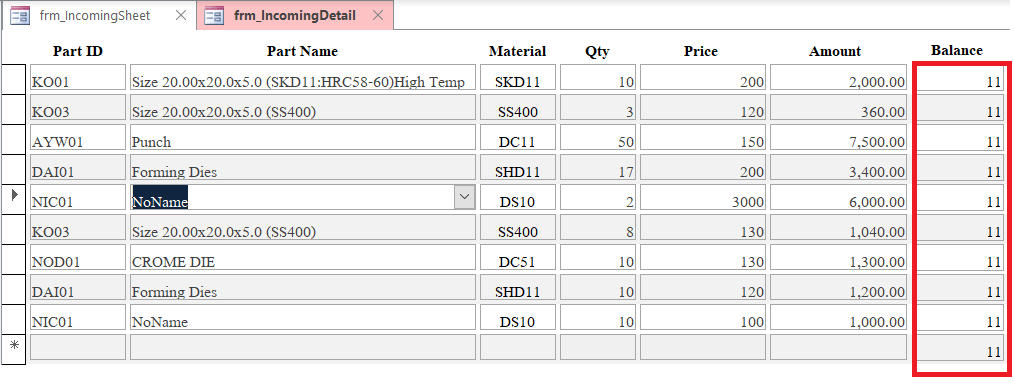1014x385 pixels.
Task: Switch to the frm_IncomingSheet tab
Action: tap(95, 16)
